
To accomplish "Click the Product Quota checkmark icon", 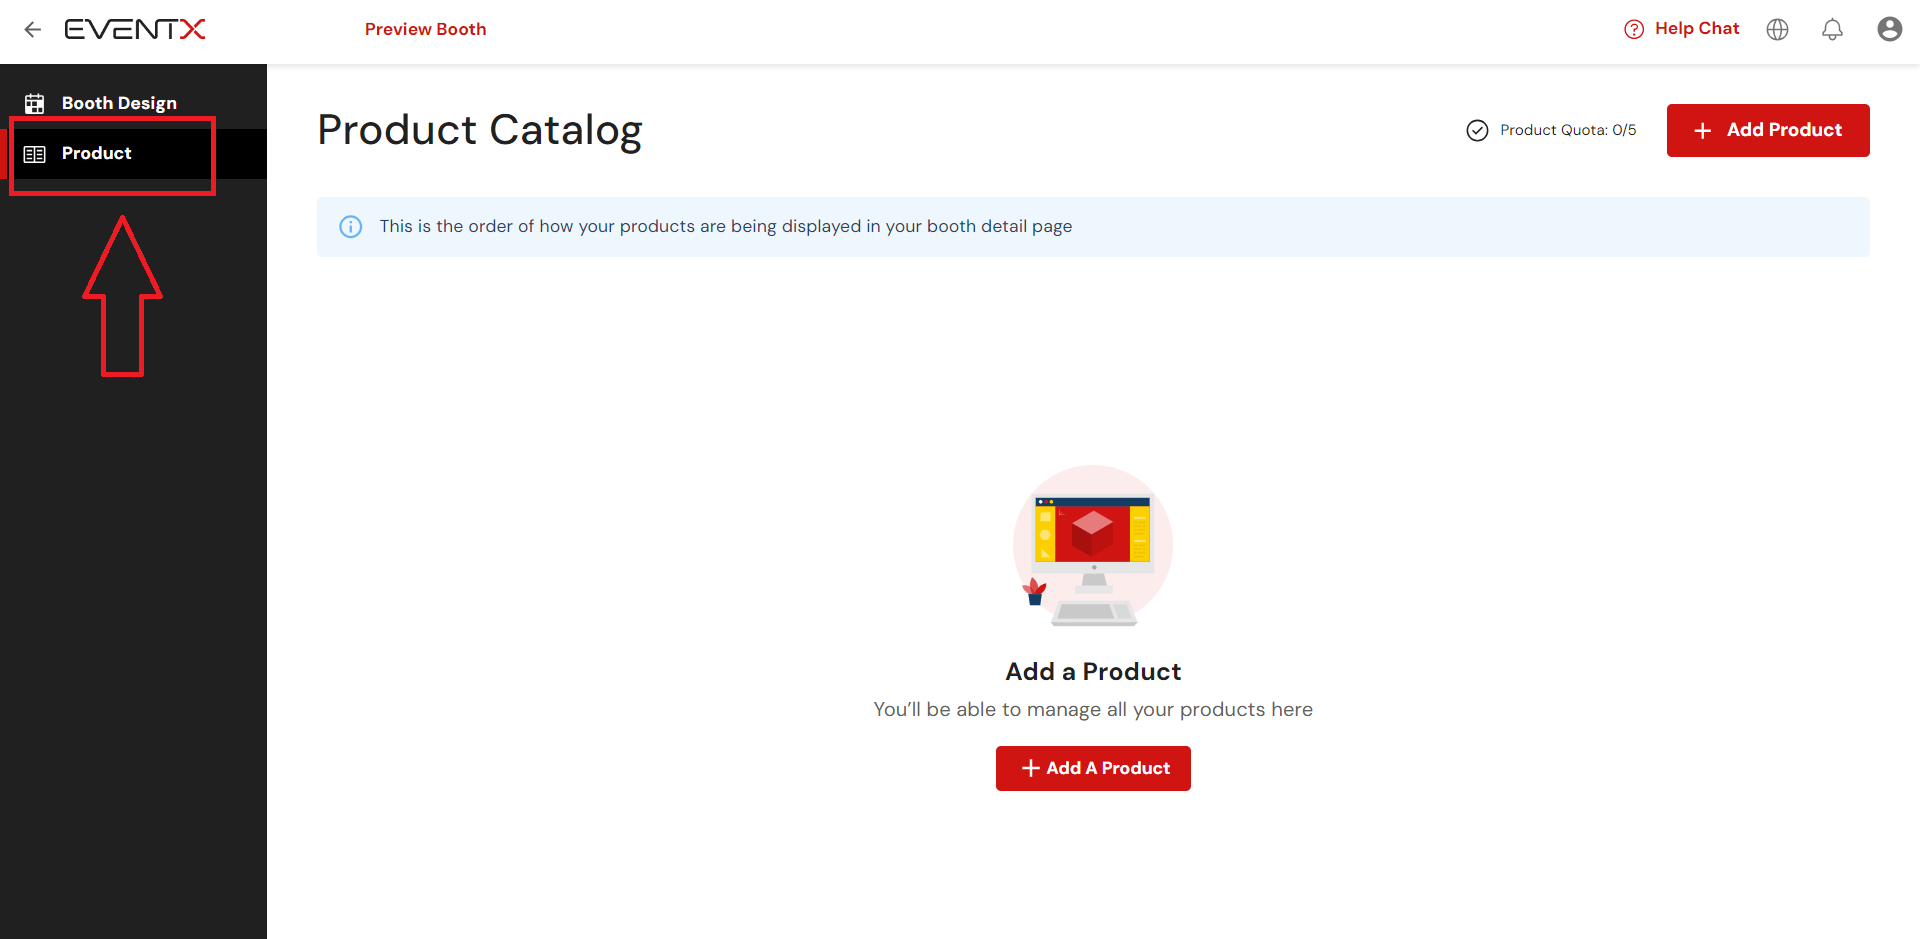I will tap(1477, 131).
